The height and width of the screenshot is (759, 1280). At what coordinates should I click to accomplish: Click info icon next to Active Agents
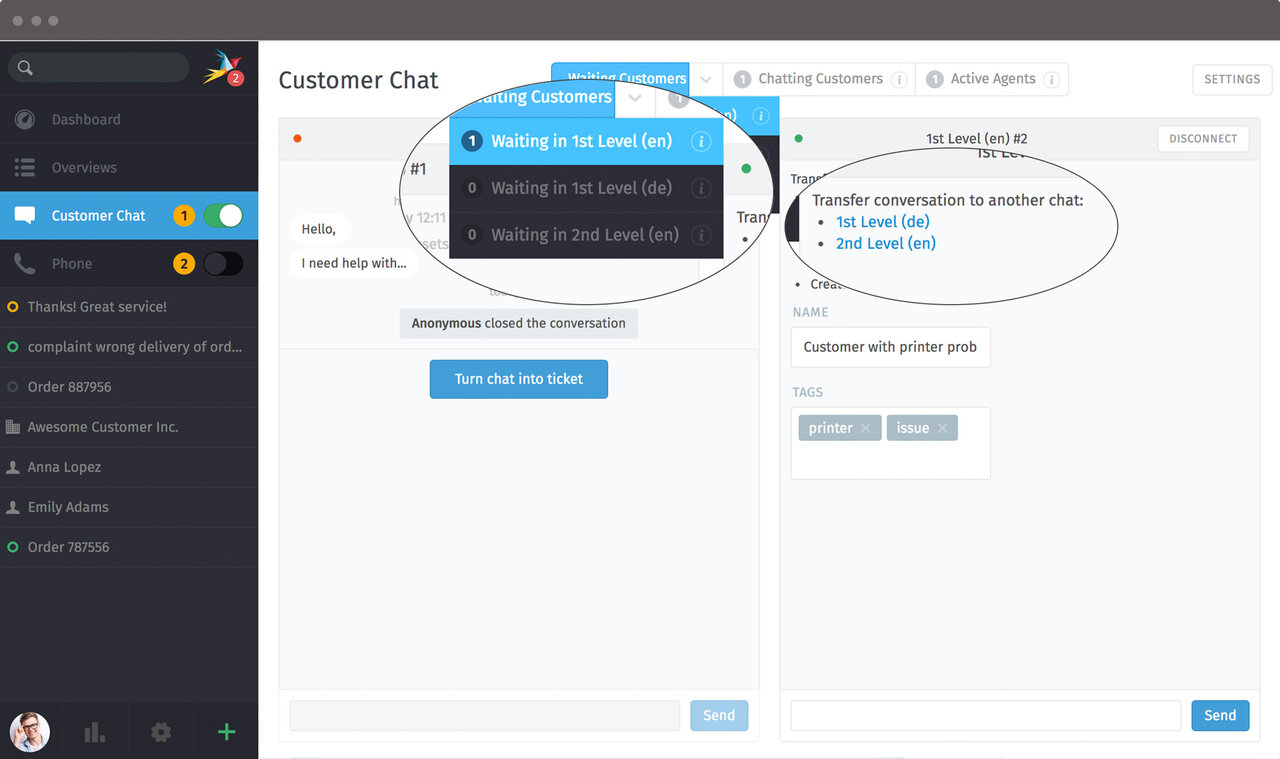point(1051,80)
